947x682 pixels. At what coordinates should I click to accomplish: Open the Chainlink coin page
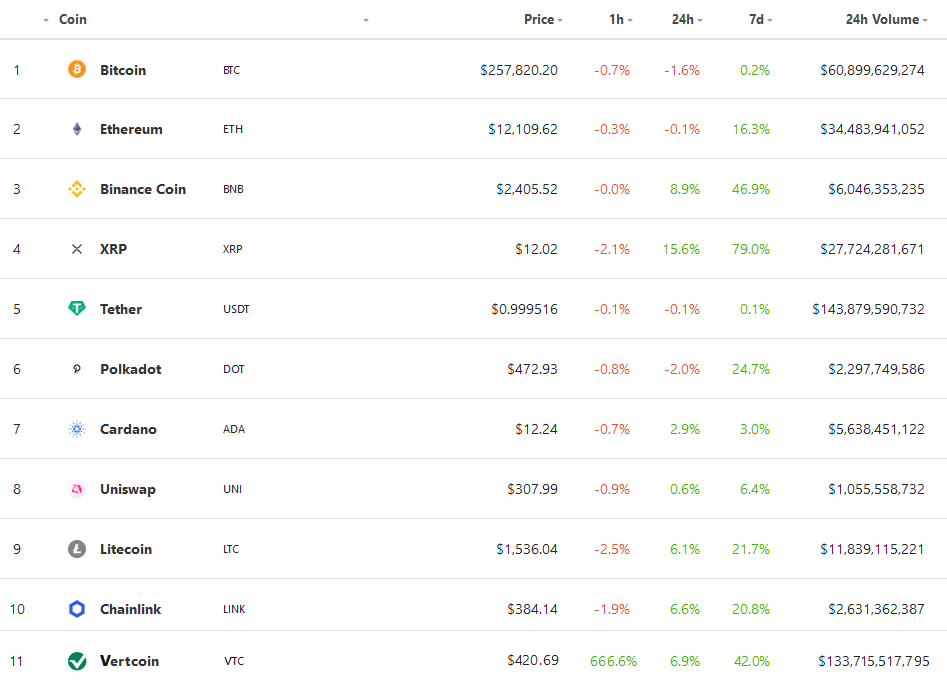[x=130, y=609]
